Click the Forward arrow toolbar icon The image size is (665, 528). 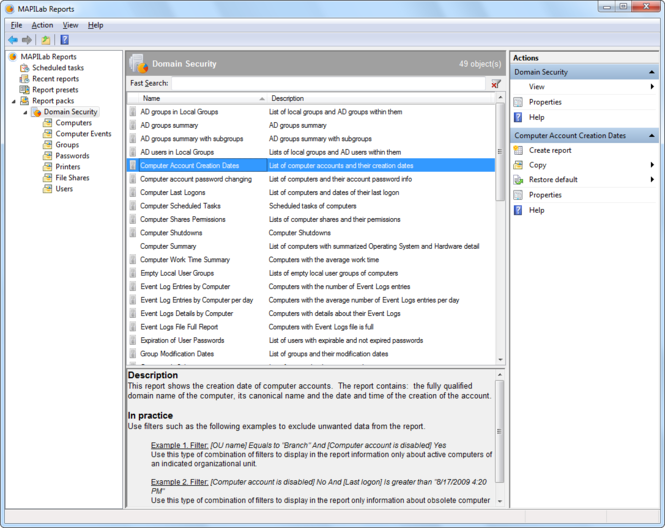point(27,40)
